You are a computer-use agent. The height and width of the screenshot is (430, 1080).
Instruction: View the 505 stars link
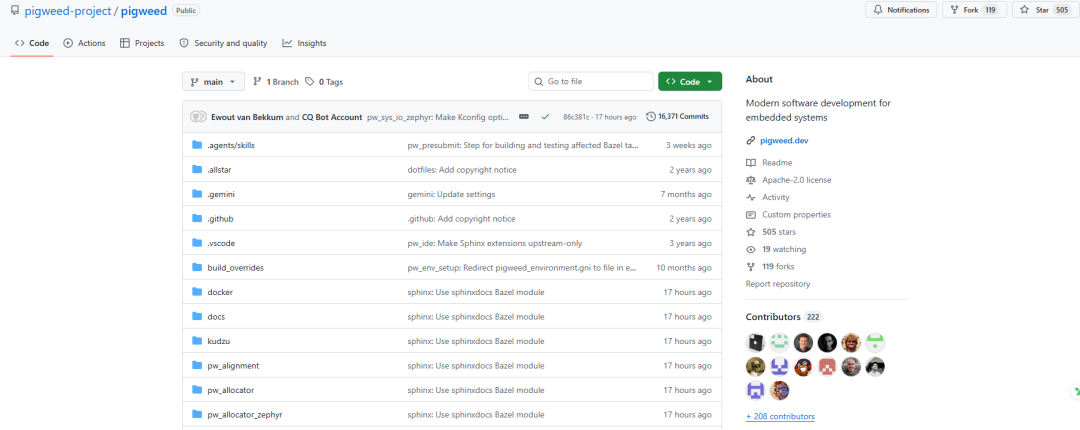point(779,232)
